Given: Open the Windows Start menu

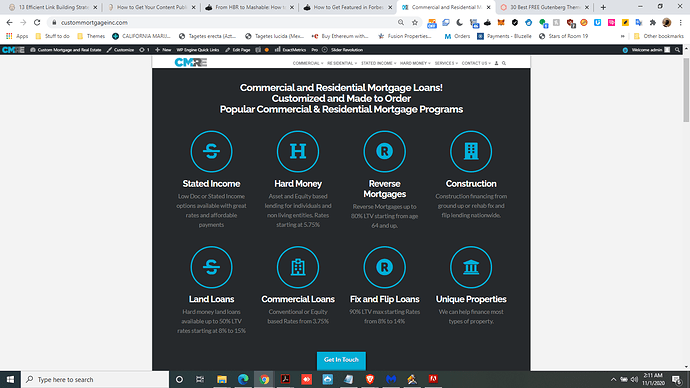Looking at the screenshot, I should 10,379.
